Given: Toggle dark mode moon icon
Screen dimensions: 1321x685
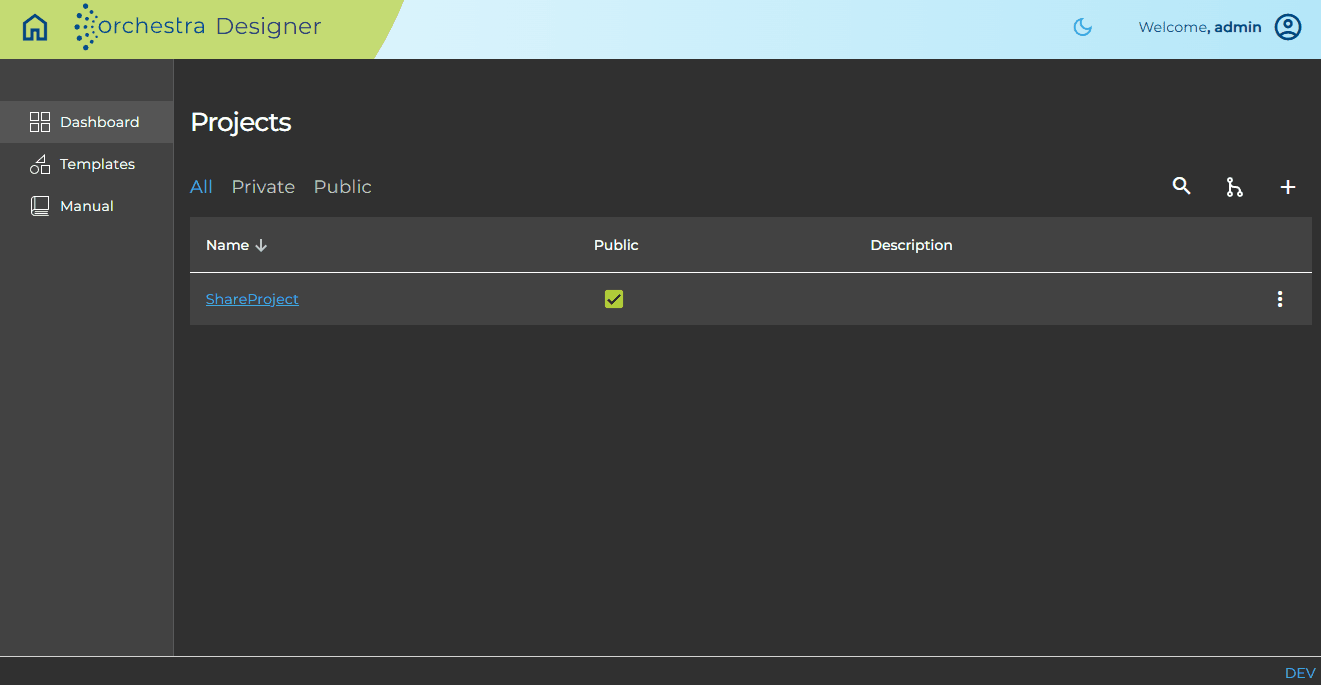Looking at the screenshot, I should pyautogui.click(x=1082, y=27).
